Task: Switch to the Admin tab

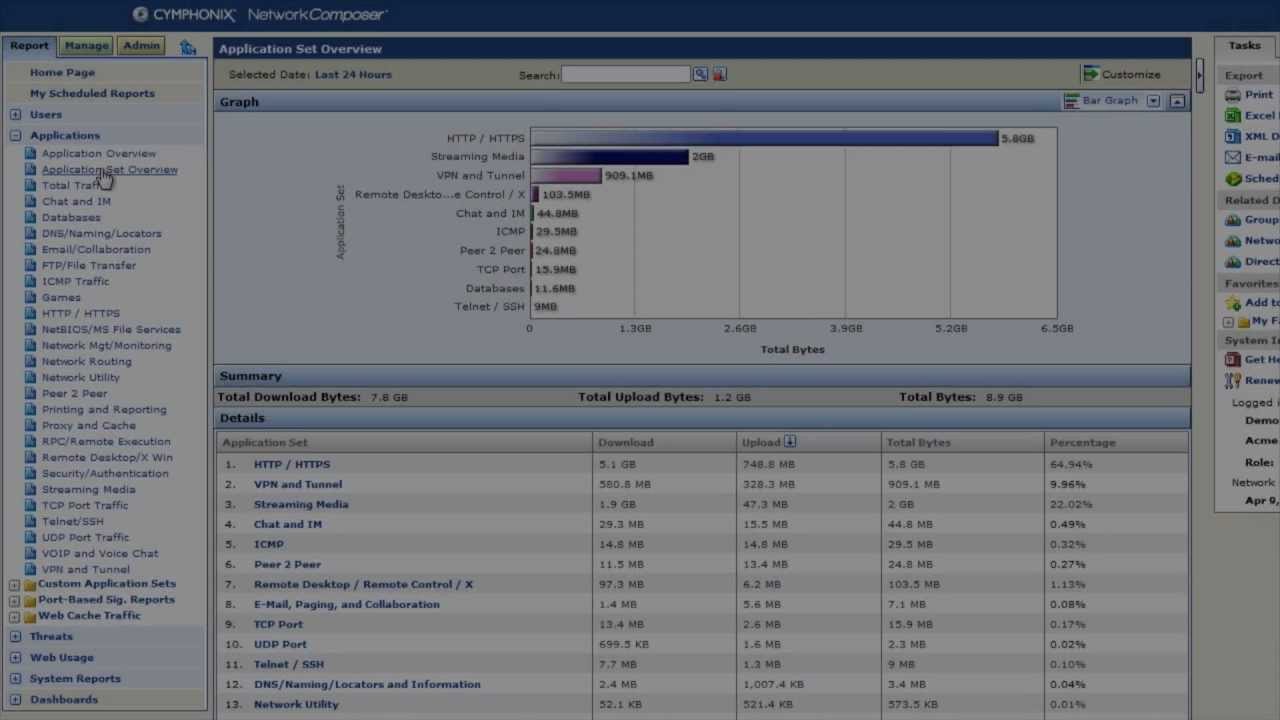Action: point(141,46)
